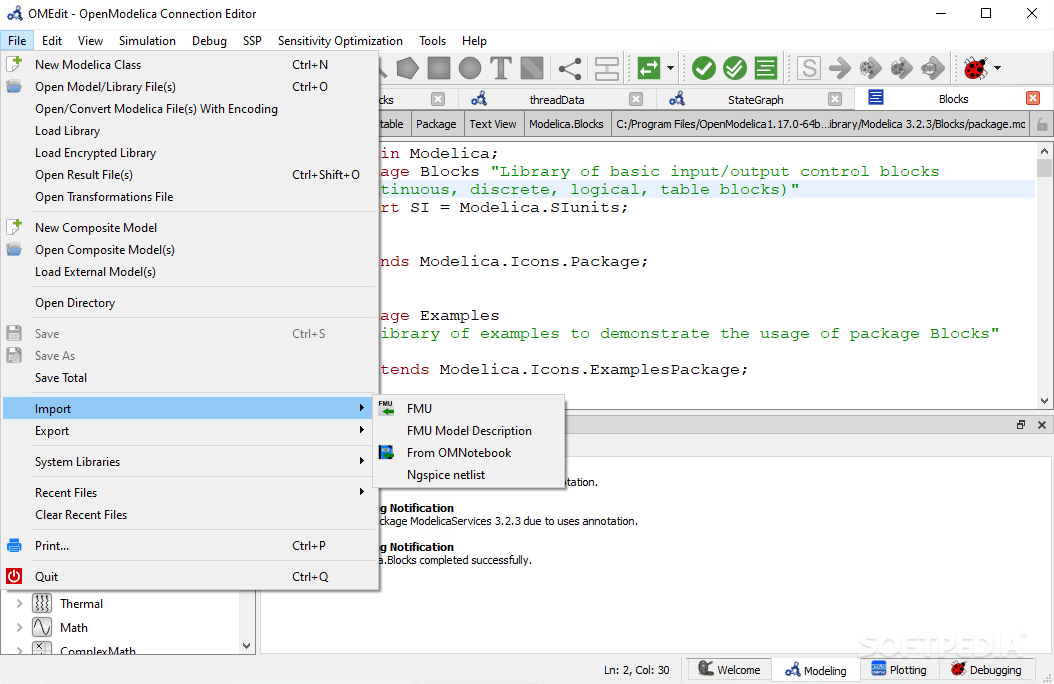1054x684 pixels.
Task: Choose New Composite Model
Action: click(x=188, y=228)
